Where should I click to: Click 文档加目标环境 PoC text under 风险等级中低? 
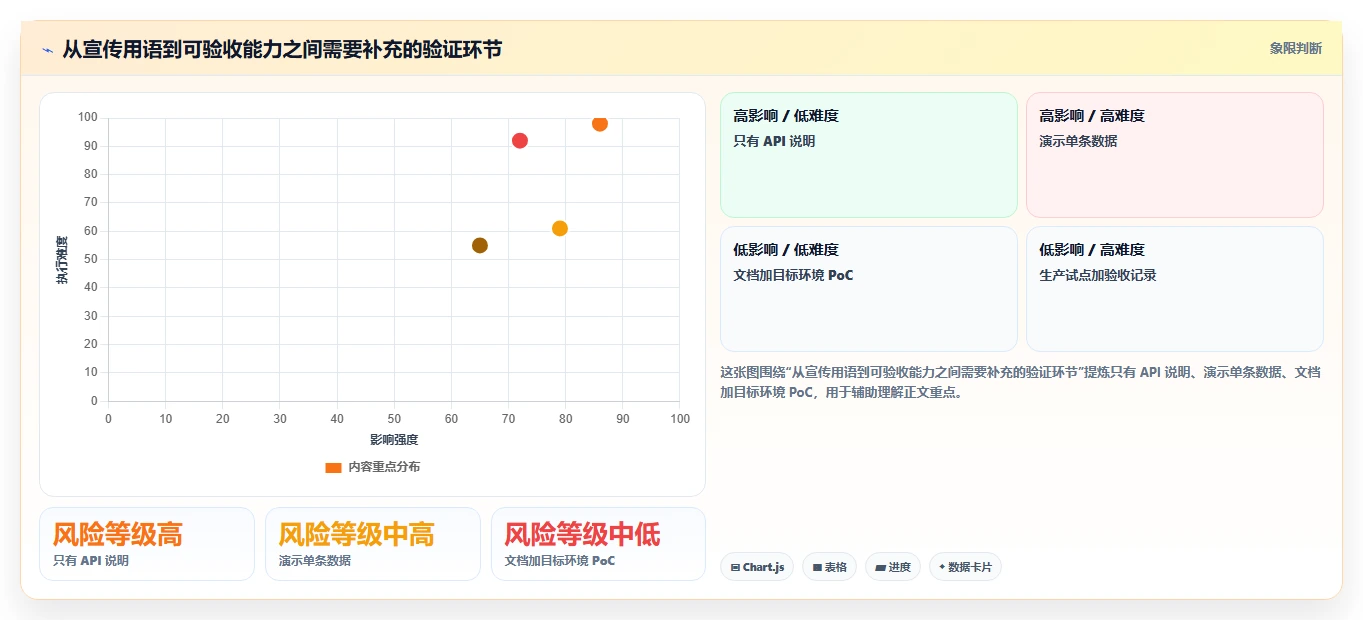tap(560, 561)
